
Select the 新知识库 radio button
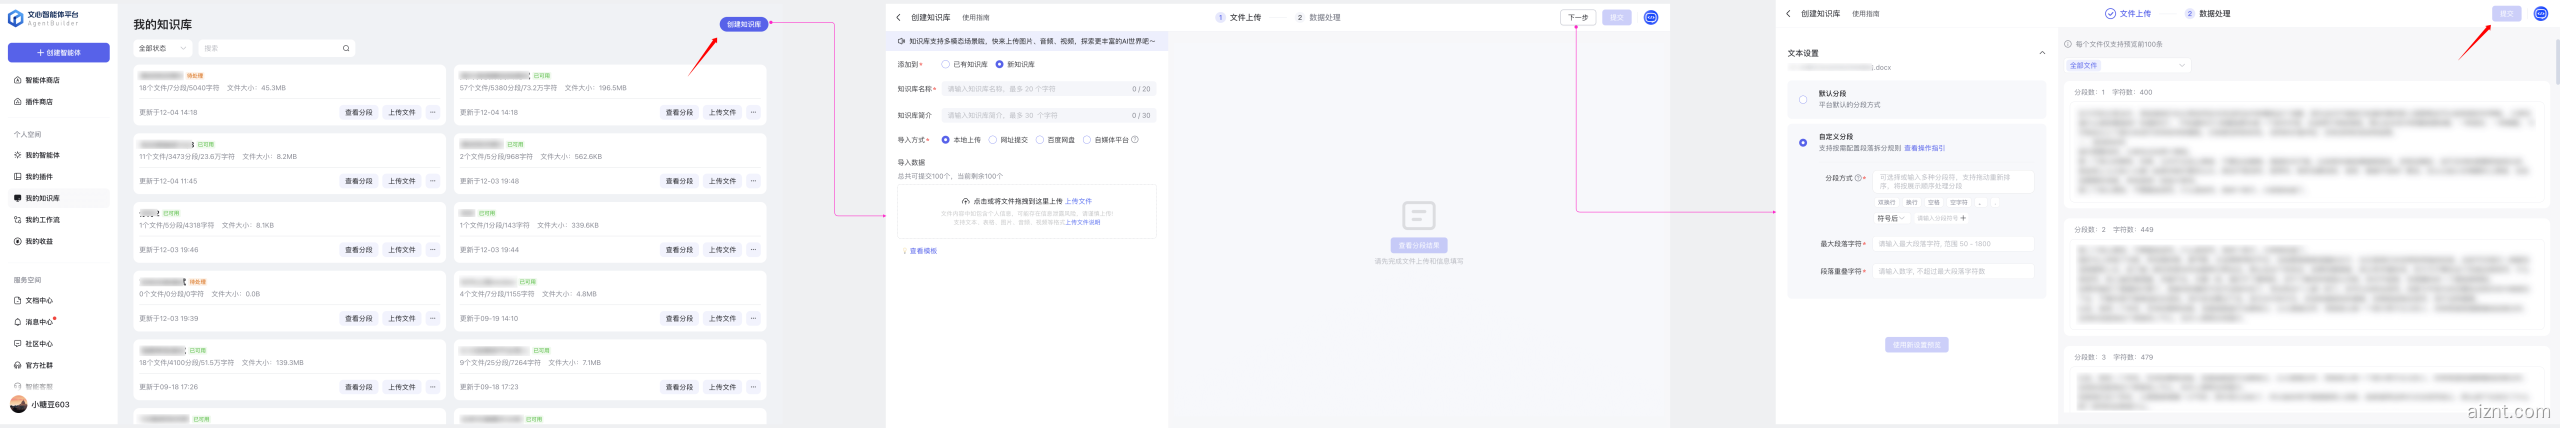pos(1000,64)
